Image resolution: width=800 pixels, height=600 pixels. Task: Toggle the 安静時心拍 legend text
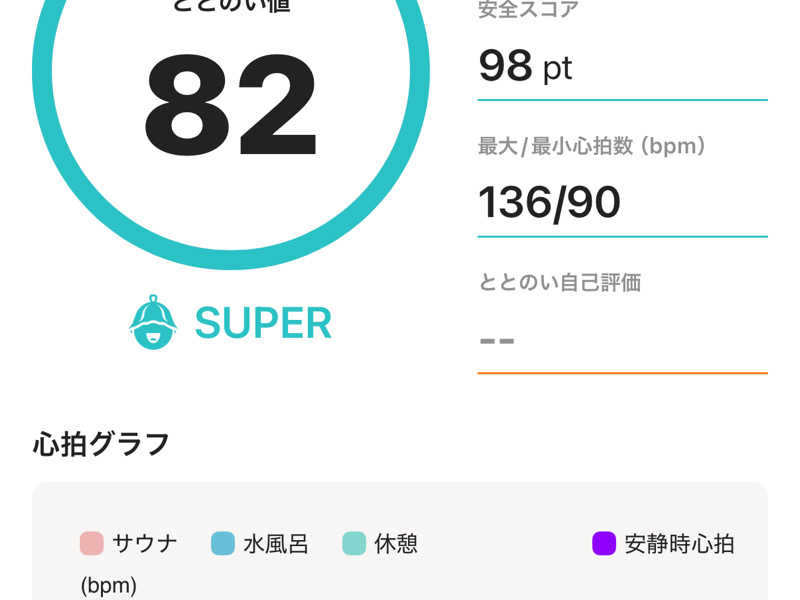point(680,544)
